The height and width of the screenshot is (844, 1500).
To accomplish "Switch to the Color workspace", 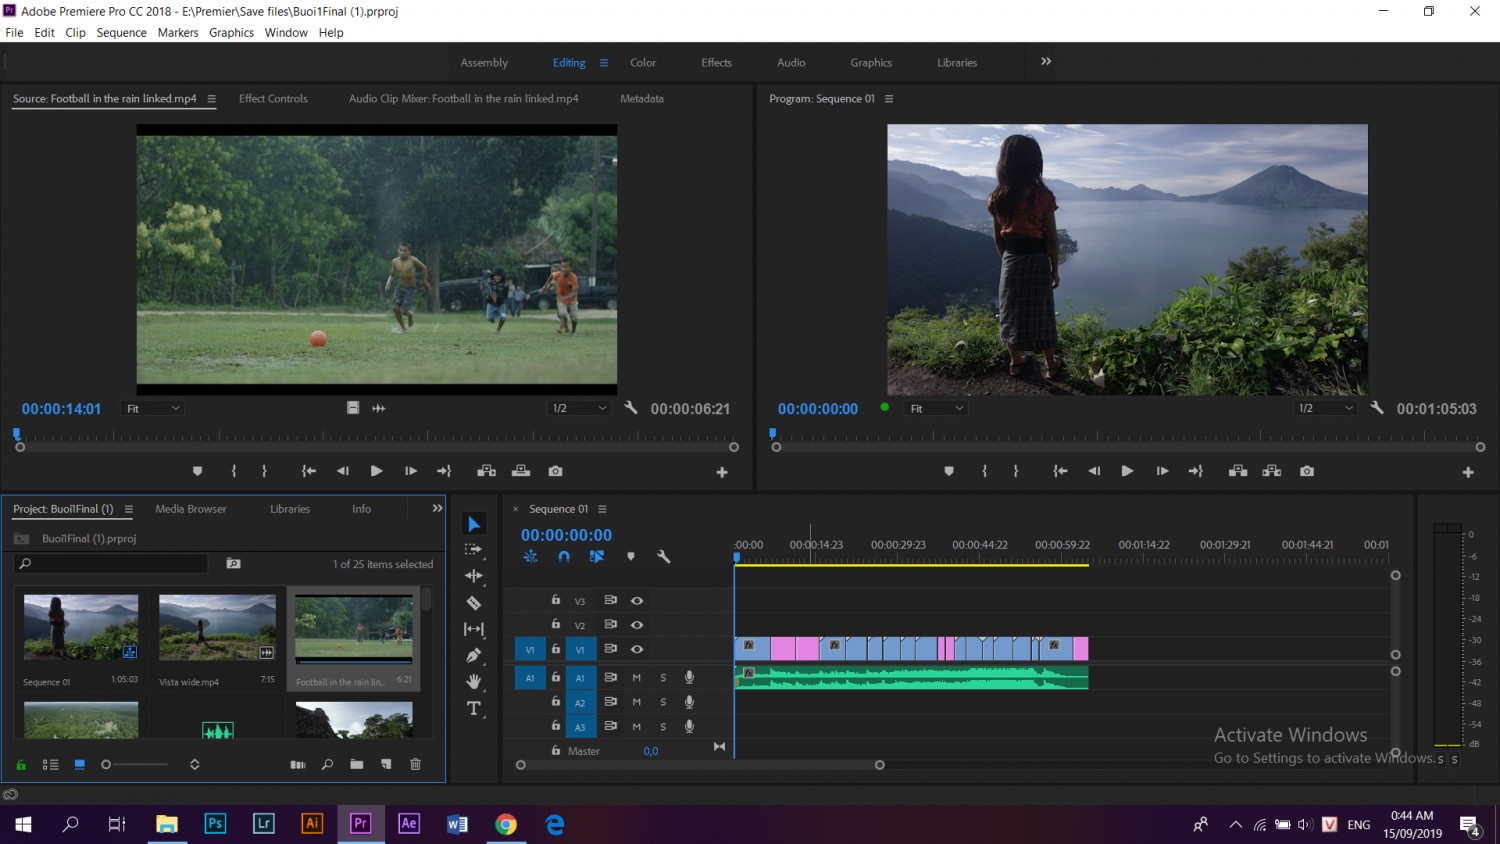I will 643,63.
